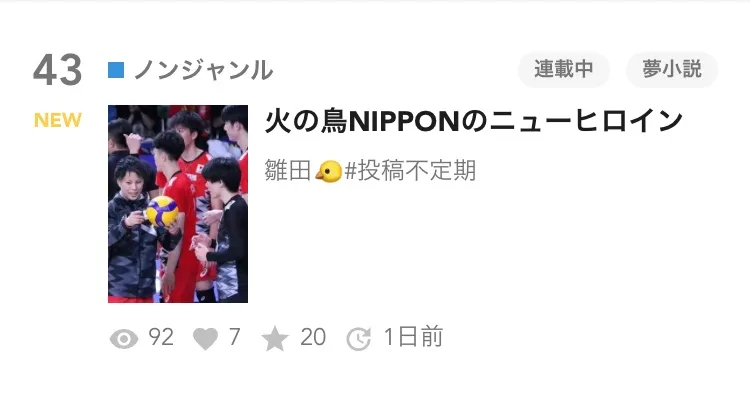
Task: Click the ranking number 43
Action: pos(57,70)
